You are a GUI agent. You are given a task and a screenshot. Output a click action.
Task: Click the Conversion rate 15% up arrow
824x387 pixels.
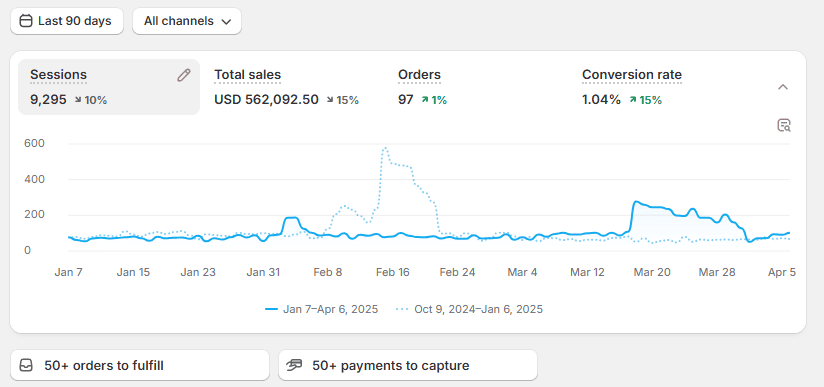coord(633,100)
